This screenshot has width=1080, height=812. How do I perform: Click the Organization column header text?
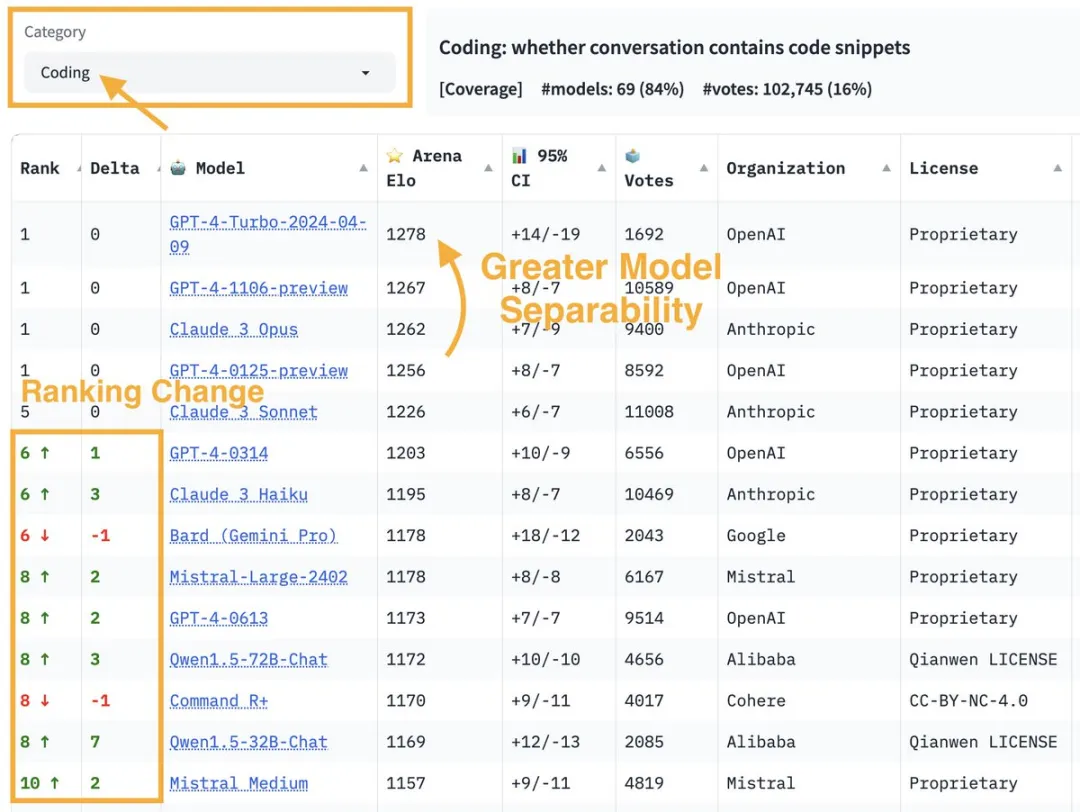point(785,168)
